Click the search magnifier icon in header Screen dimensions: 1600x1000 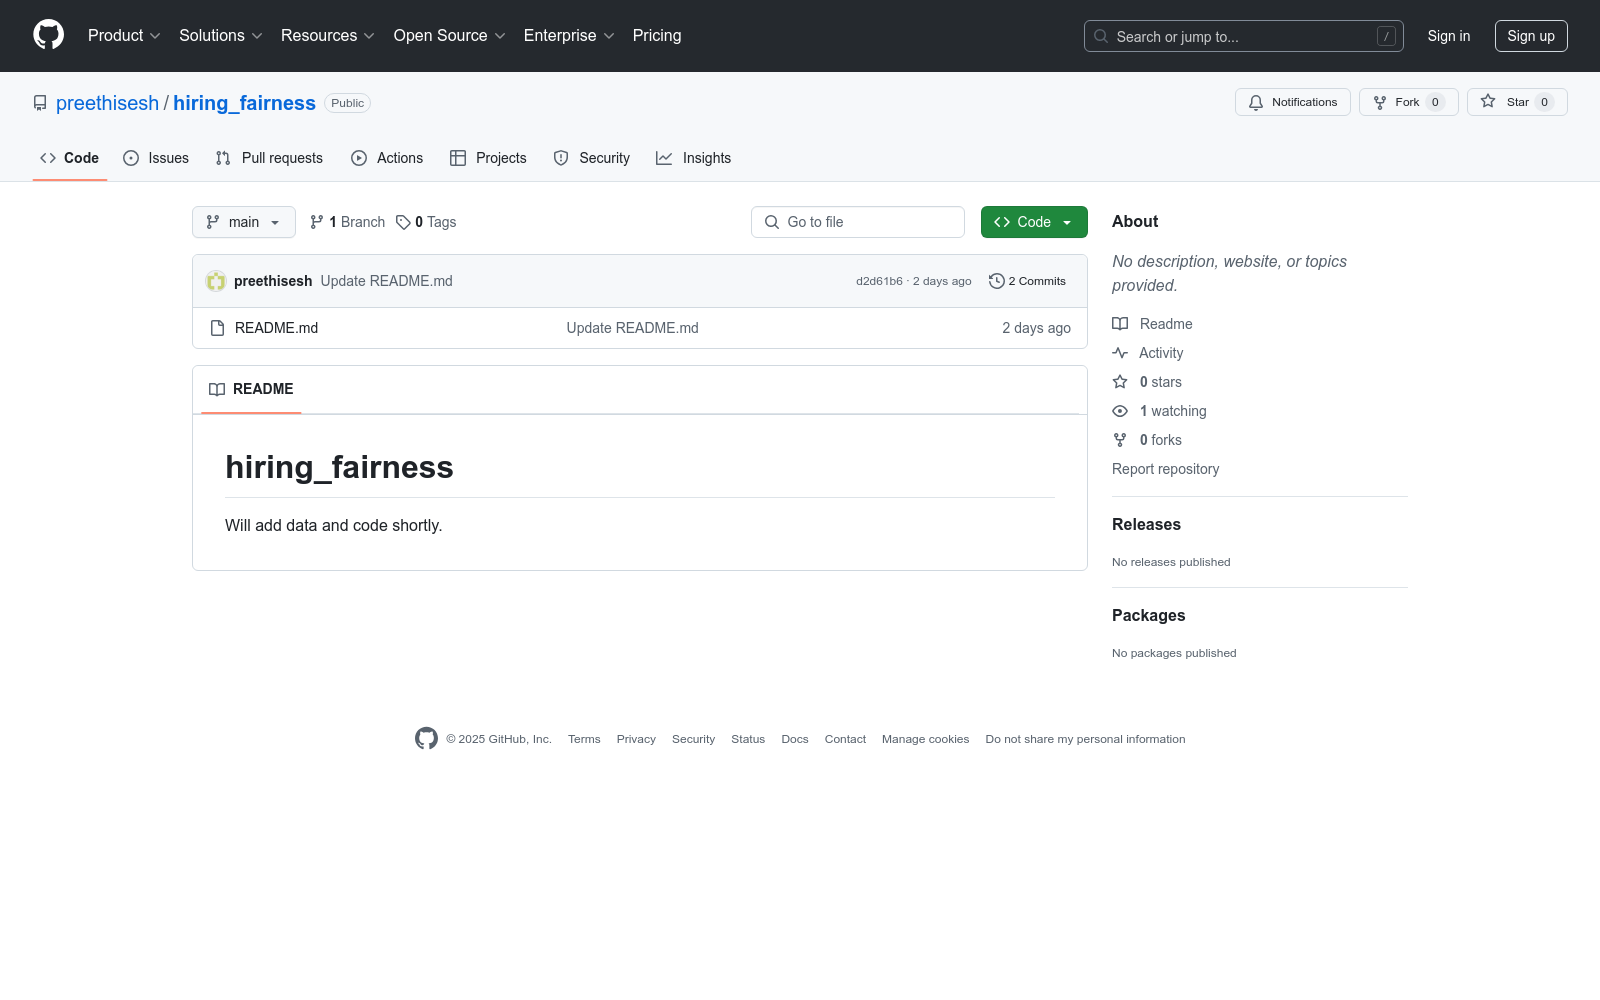point(1101,36)
